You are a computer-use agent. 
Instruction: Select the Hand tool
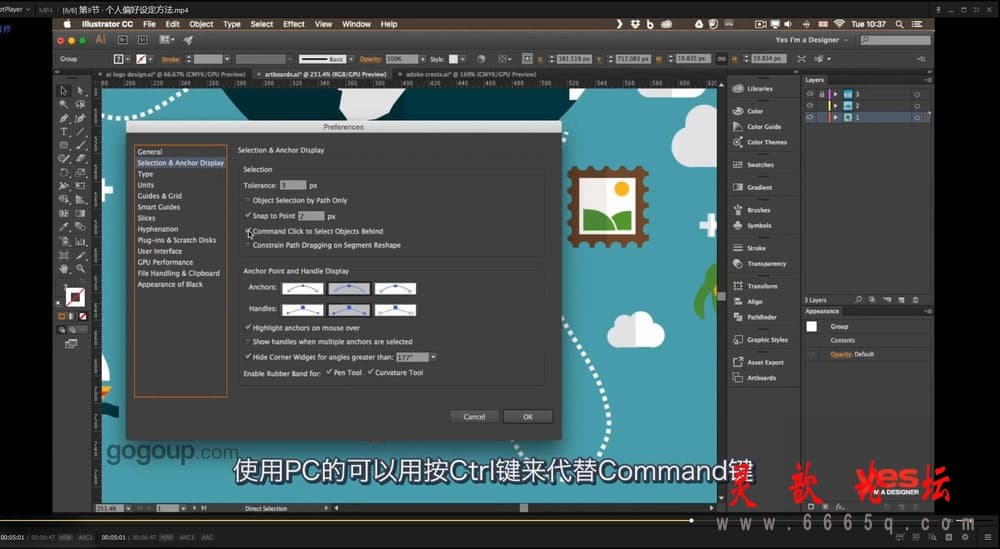click(64, 268)
